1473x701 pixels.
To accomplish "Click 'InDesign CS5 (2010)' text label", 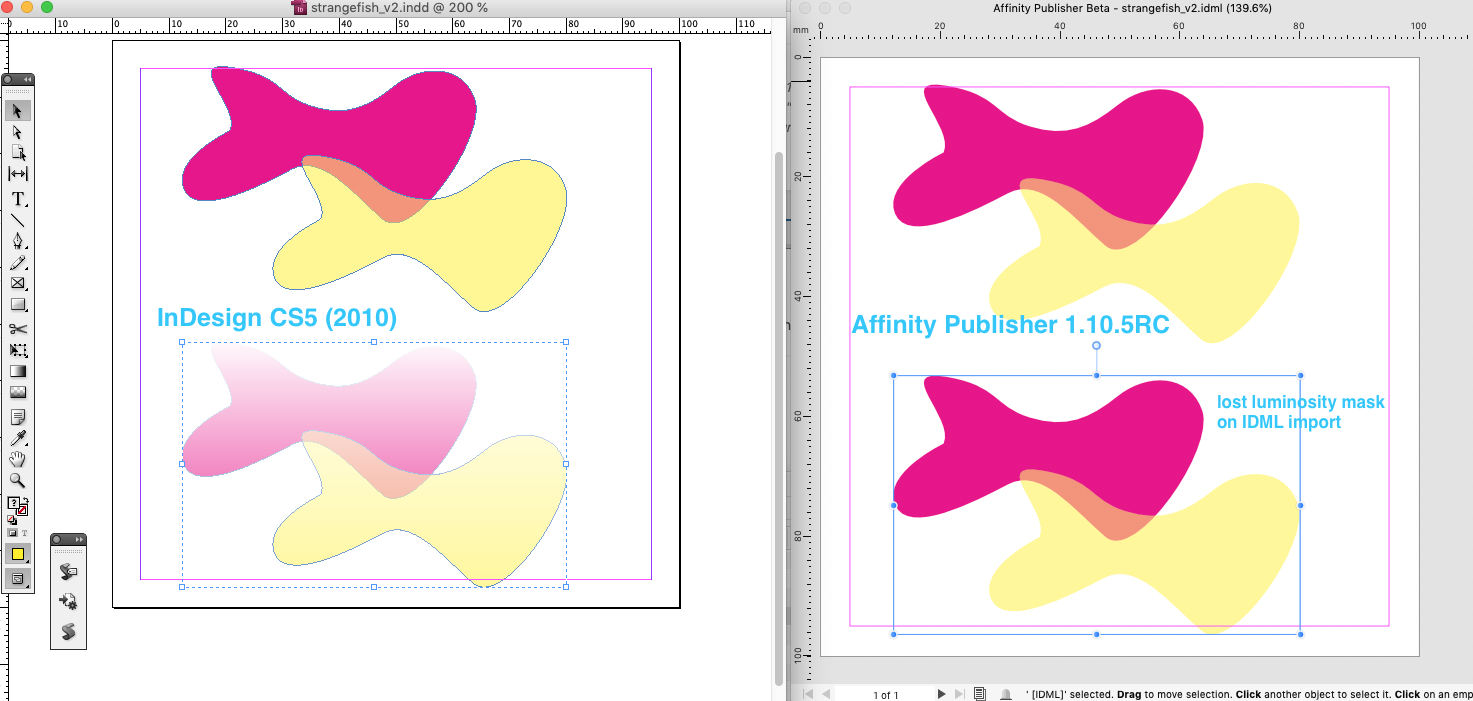I will (x=277, y=319).
